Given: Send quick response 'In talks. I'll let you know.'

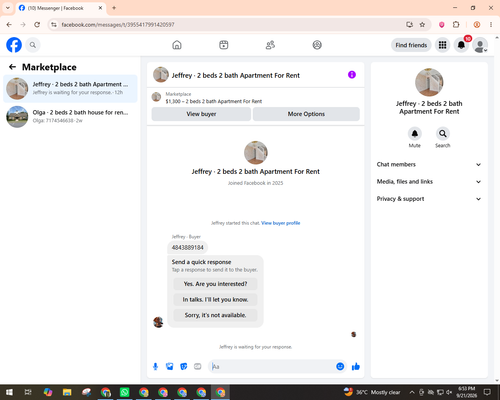Looking at the screenshot, I should click(x=215, y=300).
